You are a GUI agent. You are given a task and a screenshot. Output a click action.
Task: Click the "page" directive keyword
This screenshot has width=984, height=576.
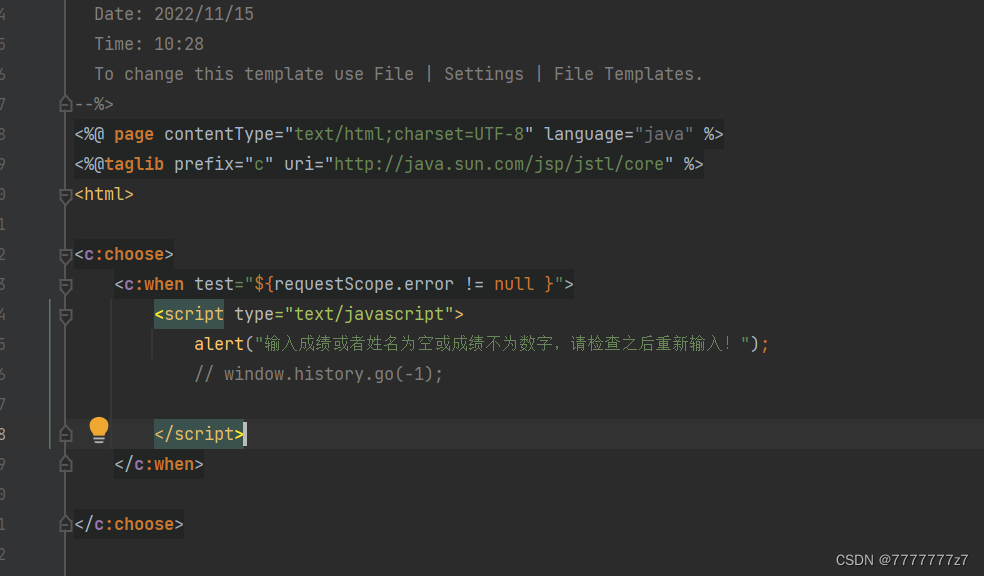134,134
